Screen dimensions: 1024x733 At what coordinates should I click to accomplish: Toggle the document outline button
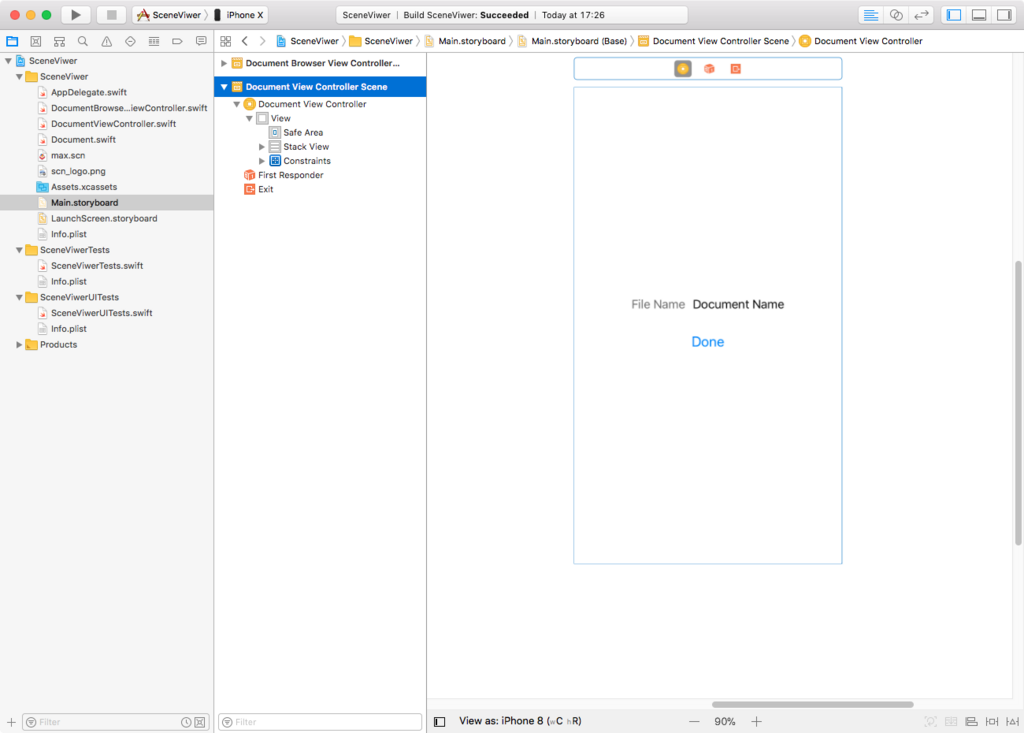[440, 721]
